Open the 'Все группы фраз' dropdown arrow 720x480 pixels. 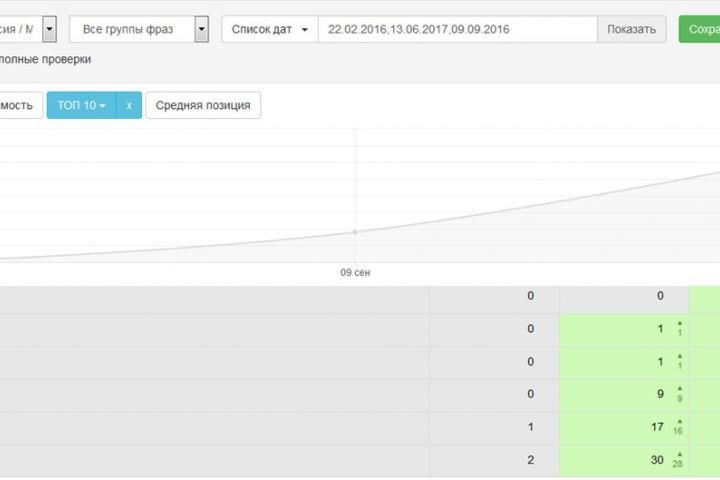(201, 29)
